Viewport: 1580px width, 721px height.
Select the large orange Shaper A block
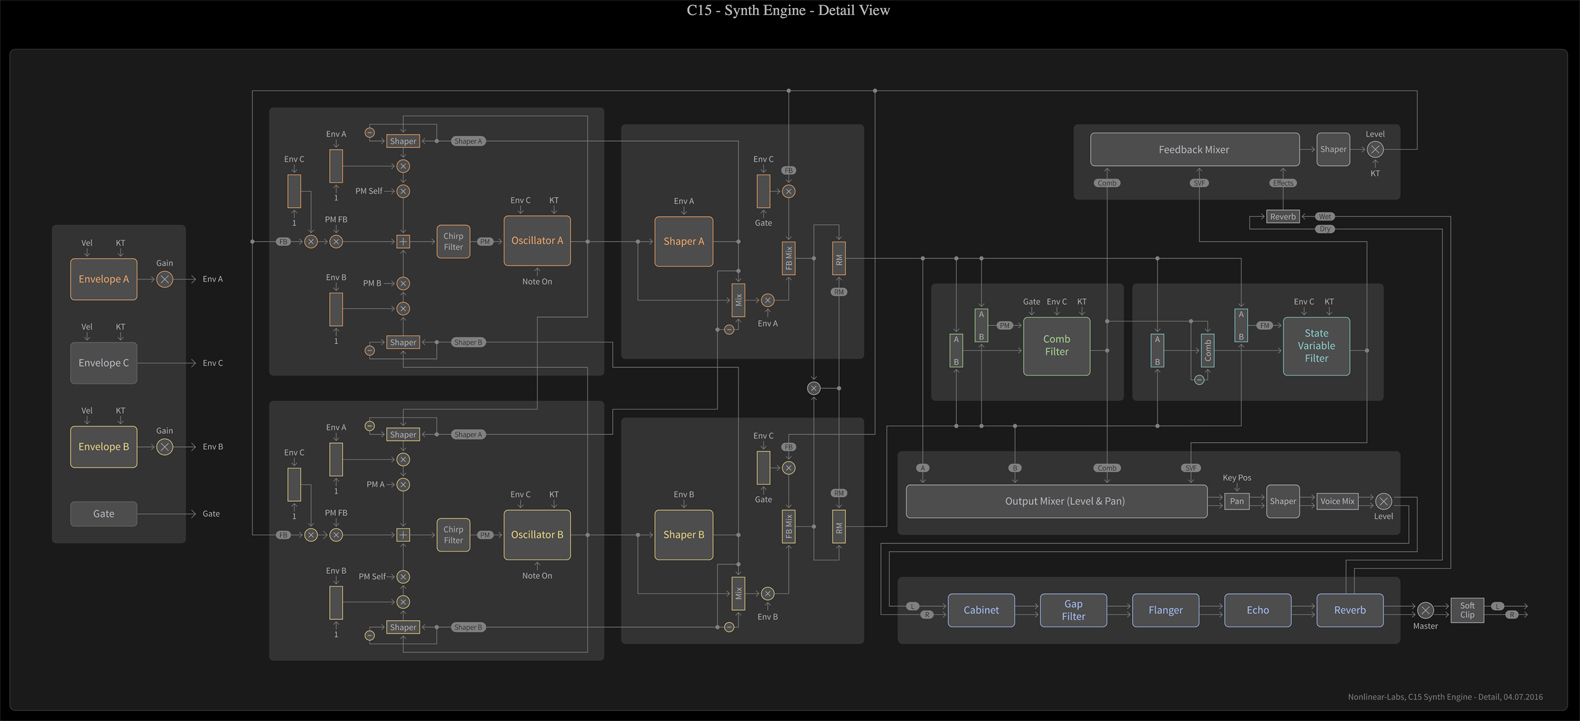click(684, 241)
